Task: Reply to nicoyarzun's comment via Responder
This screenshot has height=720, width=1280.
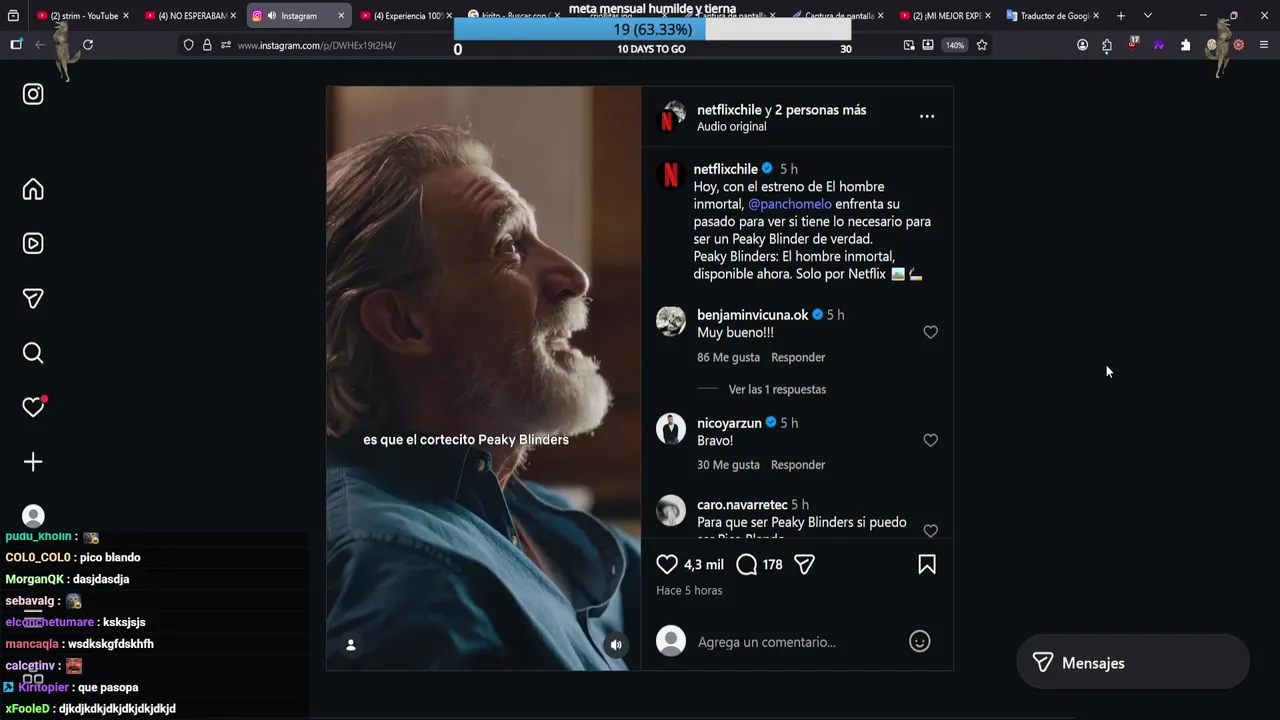Action: point(798,465)
